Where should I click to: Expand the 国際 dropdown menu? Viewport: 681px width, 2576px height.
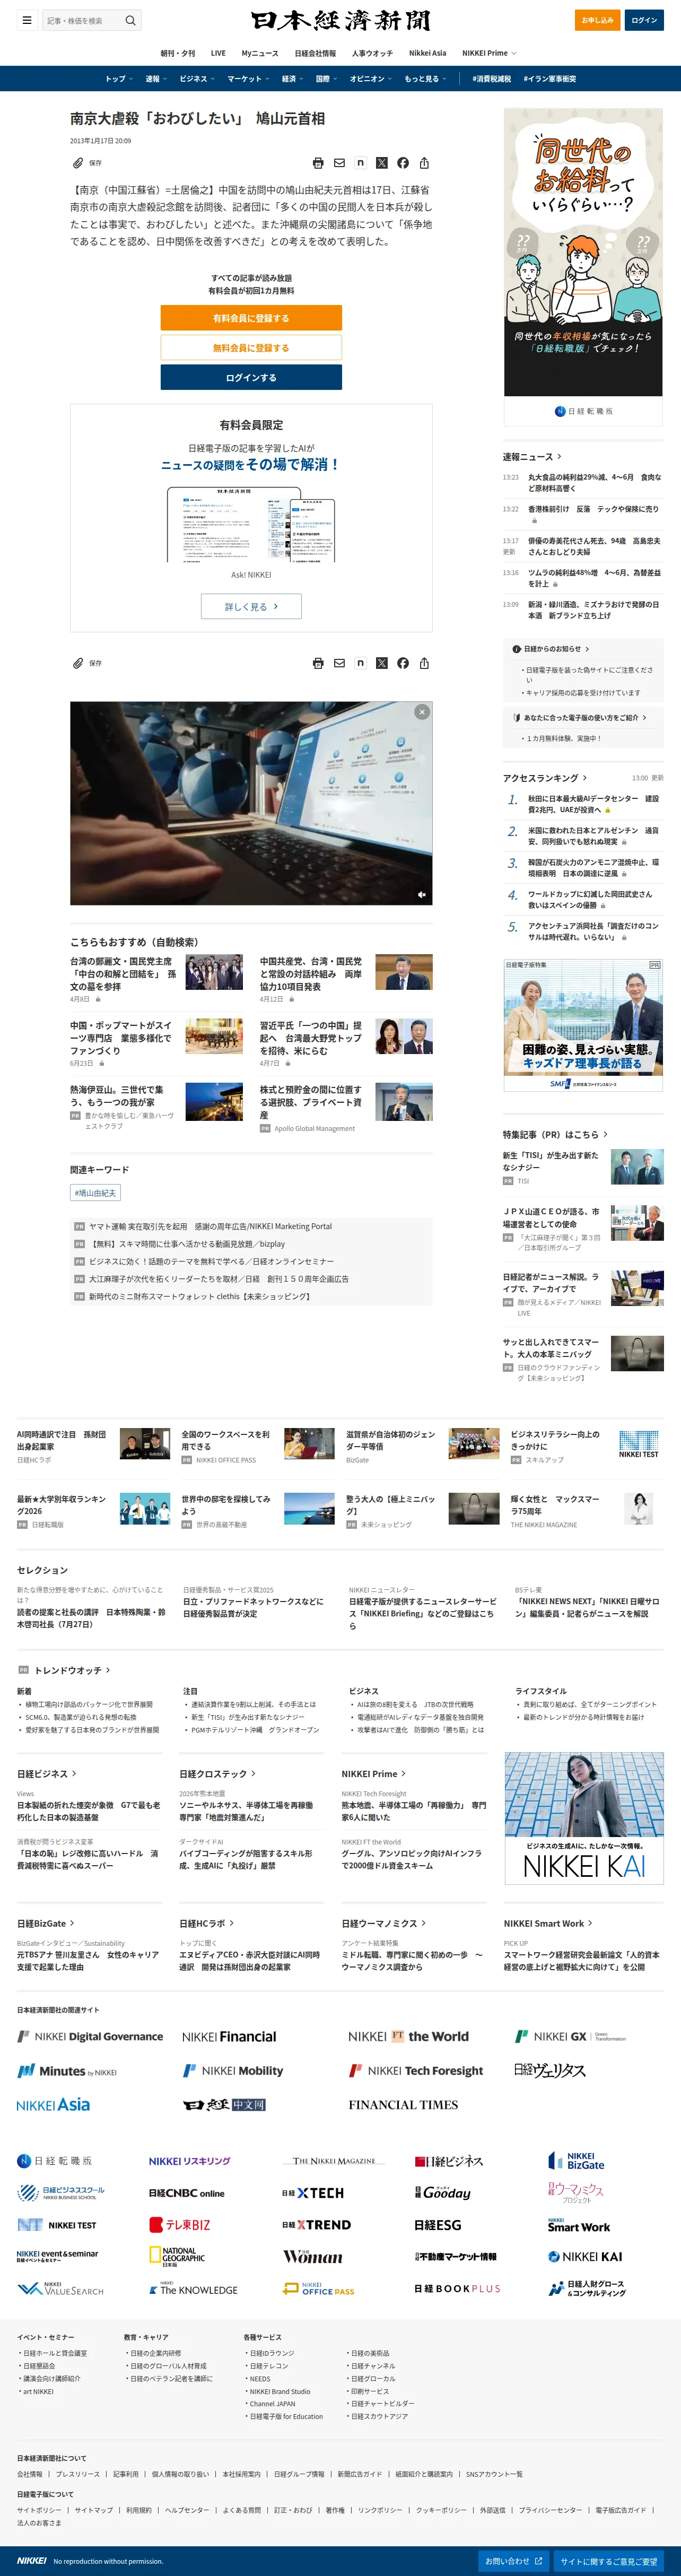point(327,79)
